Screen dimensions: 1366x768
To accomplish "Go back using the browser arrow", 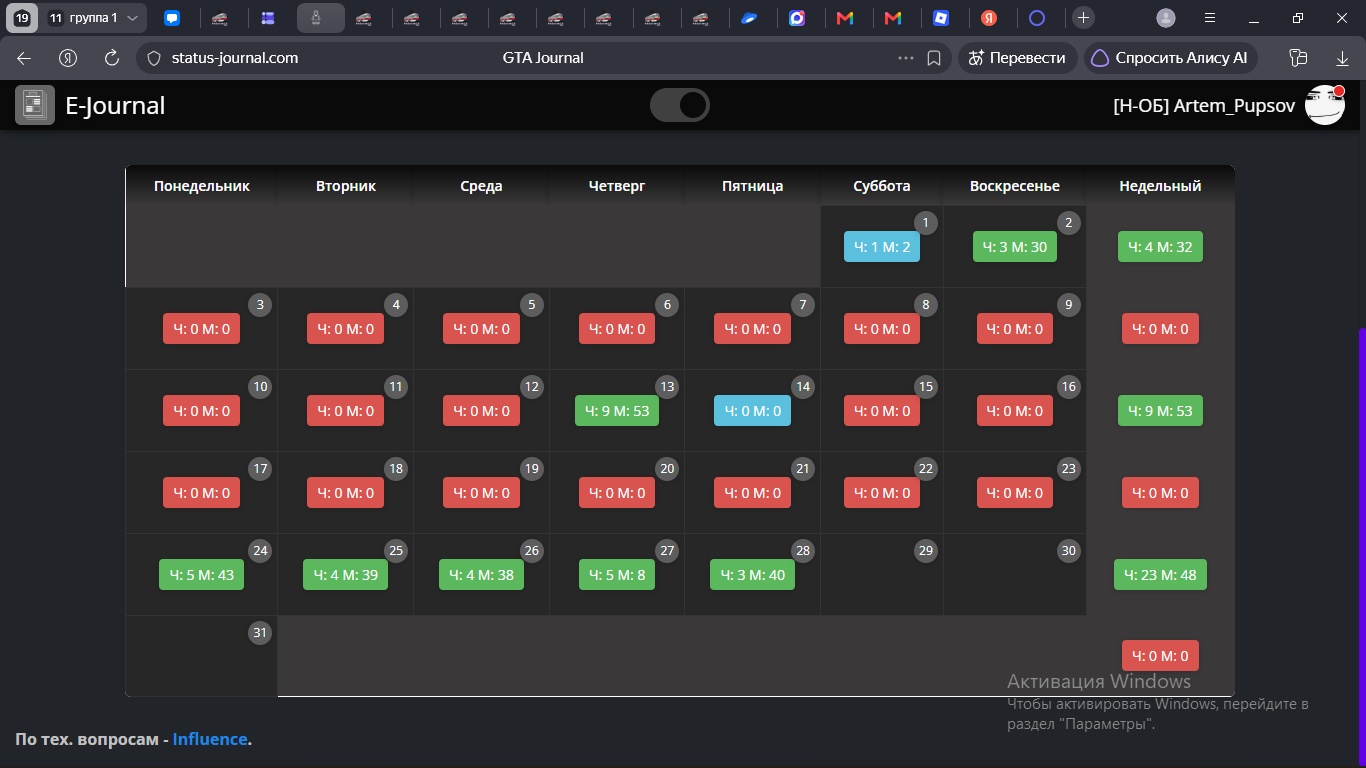I will point(24,58).
